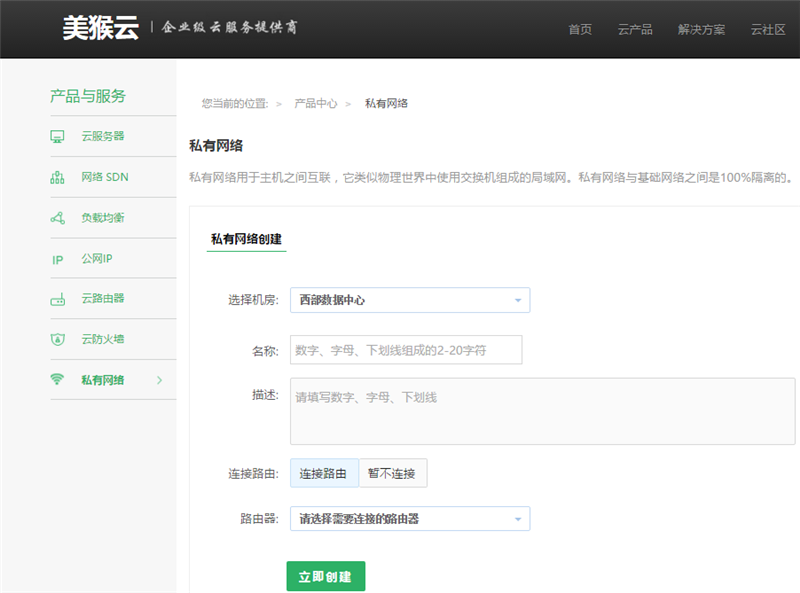Open 云社区 top menu
The height and width of the screenshot is (593, 800).
(x=768, y=30)
